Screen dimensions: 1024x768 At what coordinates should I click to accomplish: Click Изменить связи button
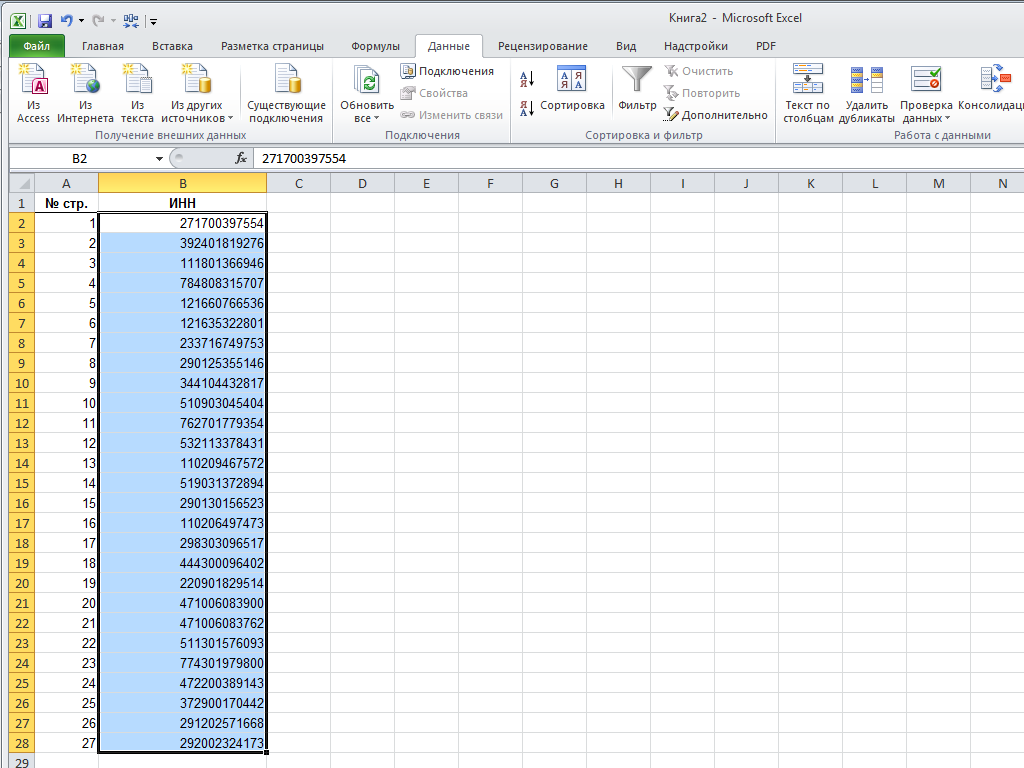point(452,115)
